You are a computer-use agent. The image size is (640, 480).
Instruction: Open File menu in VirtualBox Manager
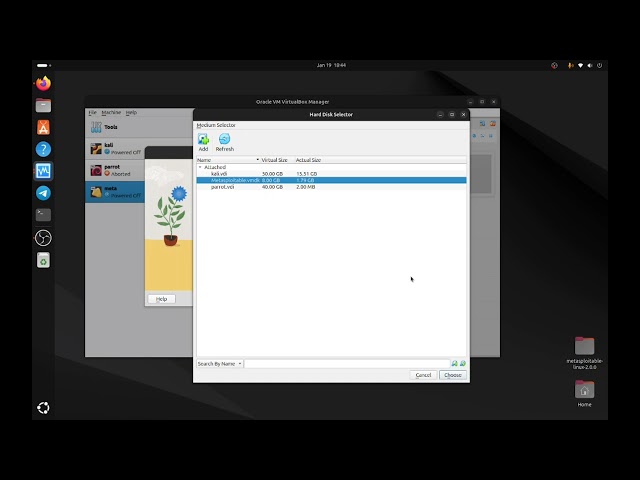click(x=93, y=112)
